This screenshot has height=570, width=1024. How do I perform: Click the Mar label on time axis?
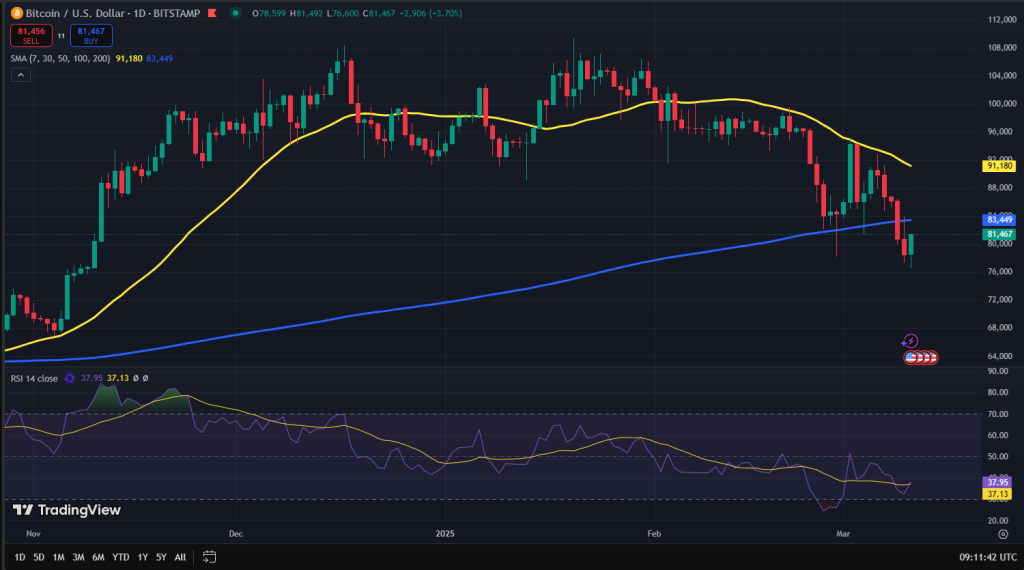click(843, 533)
